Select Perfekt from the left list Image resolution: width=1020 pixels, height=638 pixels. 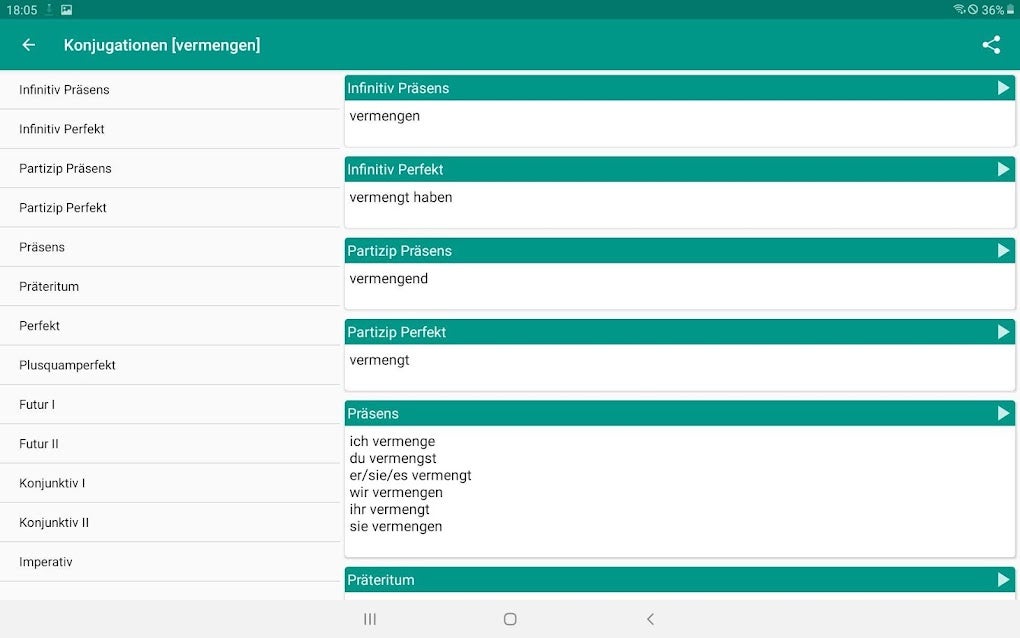click(x=37, y=325)
